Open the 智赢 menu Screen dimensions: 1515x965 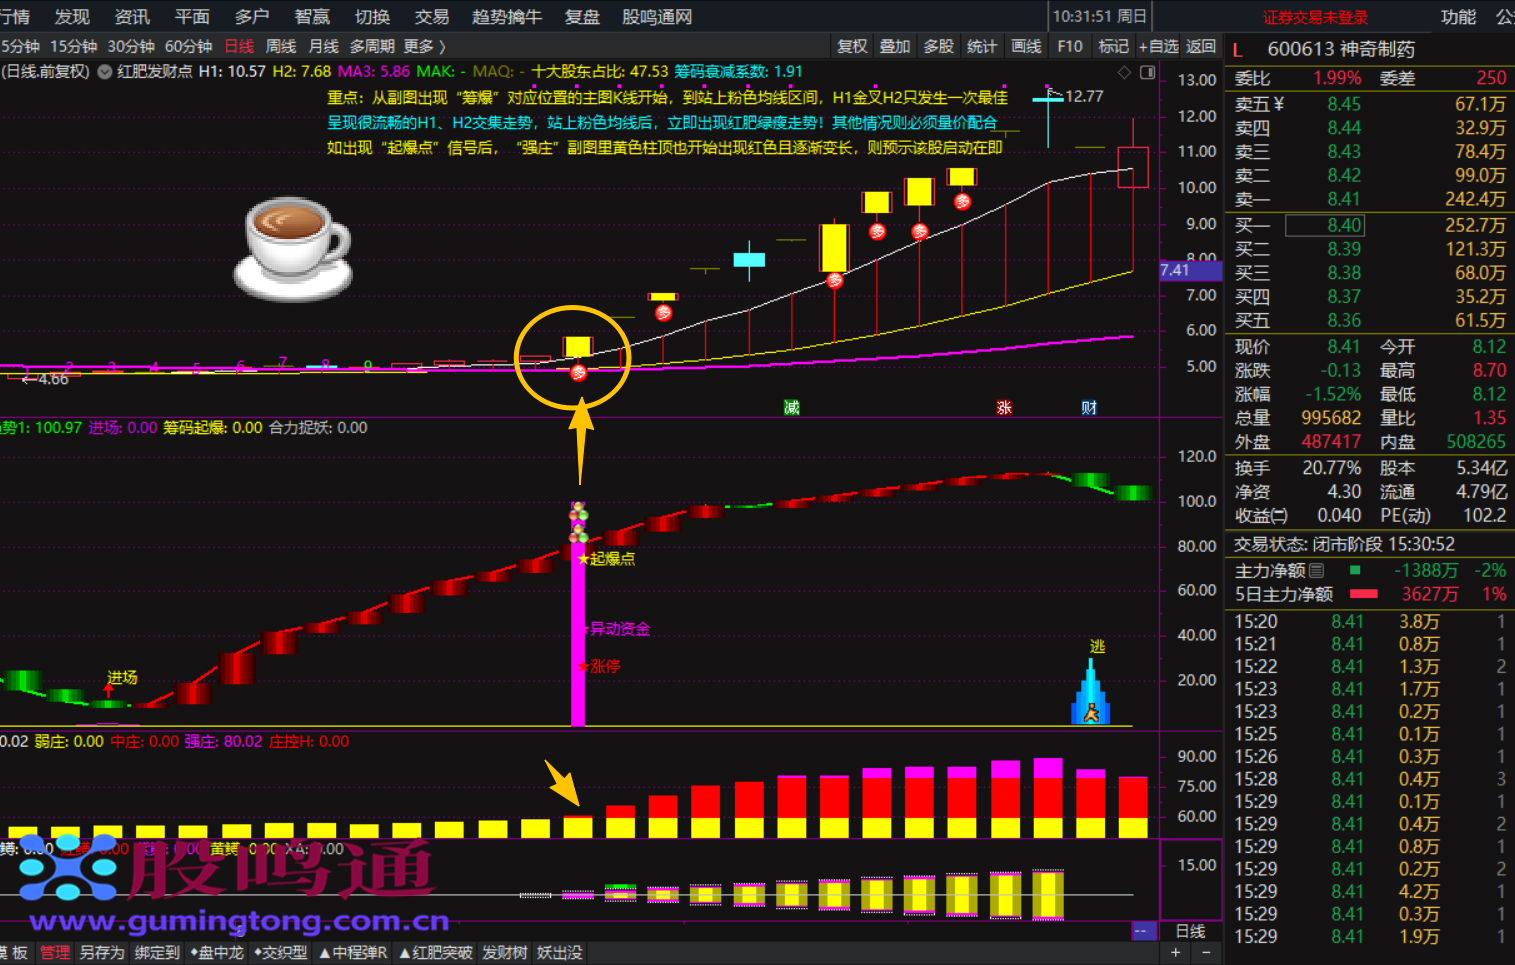pos(312,17)
